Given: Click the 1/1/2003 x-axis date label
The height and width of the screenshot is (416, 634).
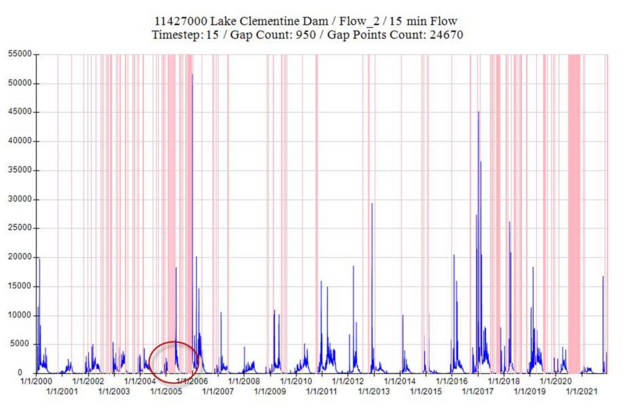Looking at the screenshot, I should [x=114, y=391].
